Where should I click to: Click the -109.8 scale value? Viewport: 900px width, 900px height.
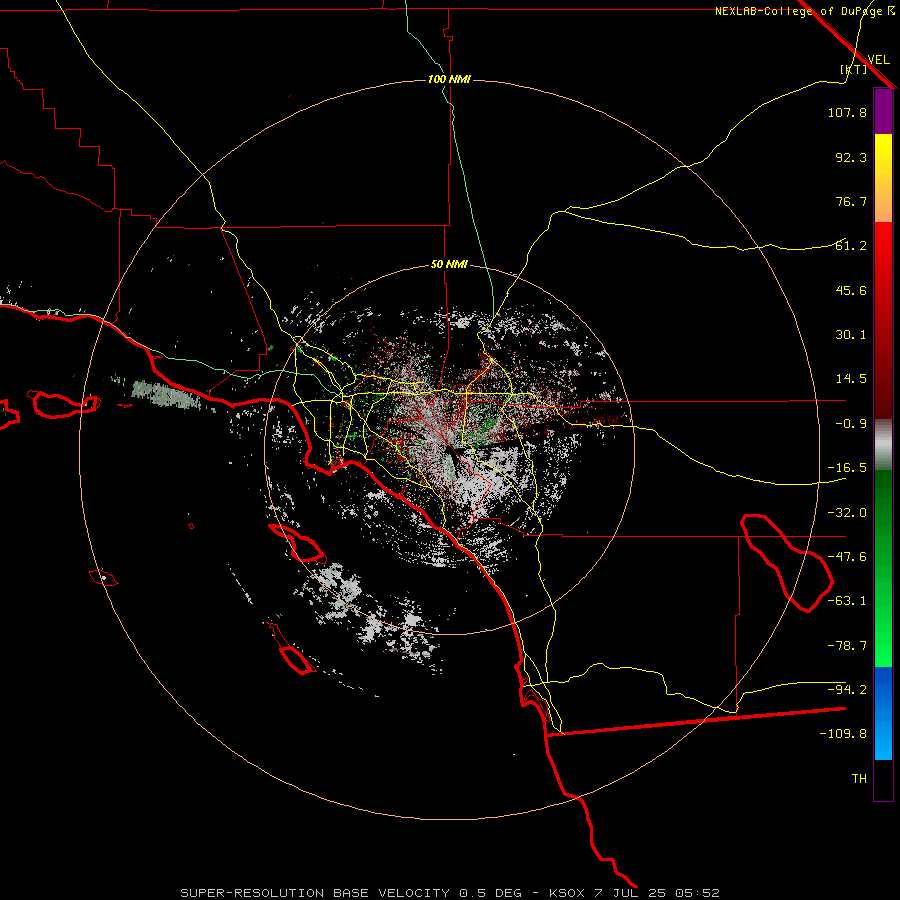pos(843,734)
